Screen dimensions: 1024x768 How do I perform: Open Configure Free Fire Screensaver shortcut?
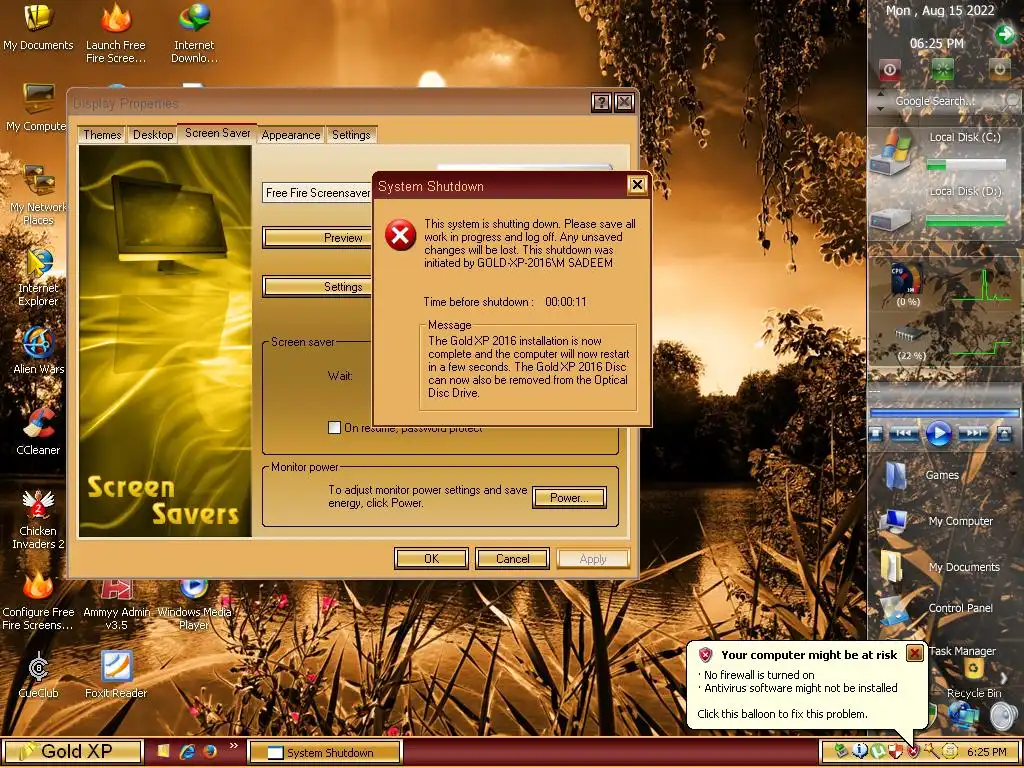point(38,601)
